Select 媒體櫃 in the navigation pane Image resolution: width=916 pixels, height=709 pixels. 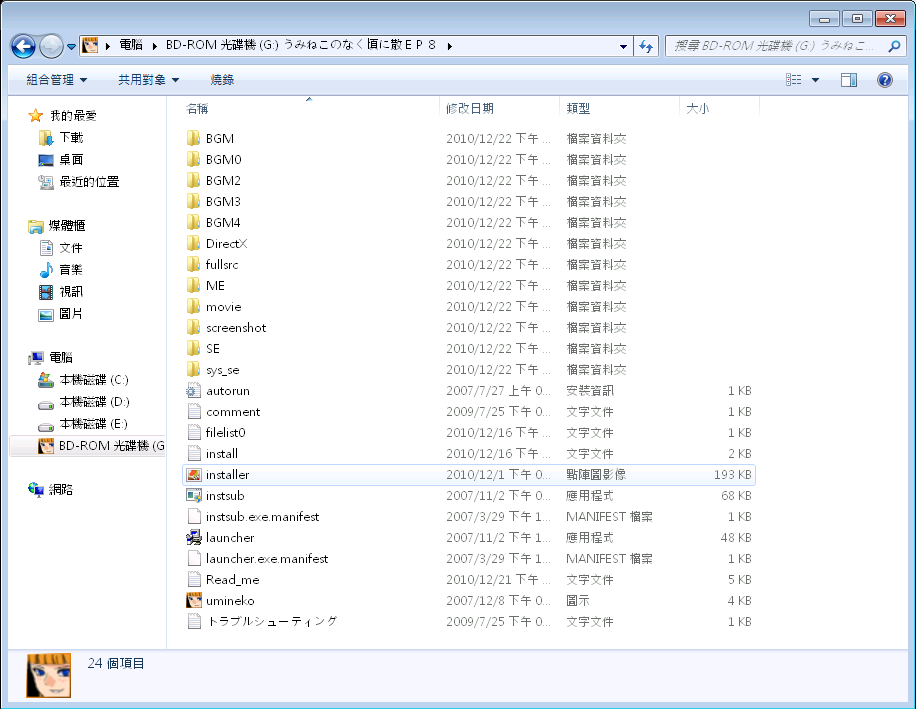coord(57,225)
